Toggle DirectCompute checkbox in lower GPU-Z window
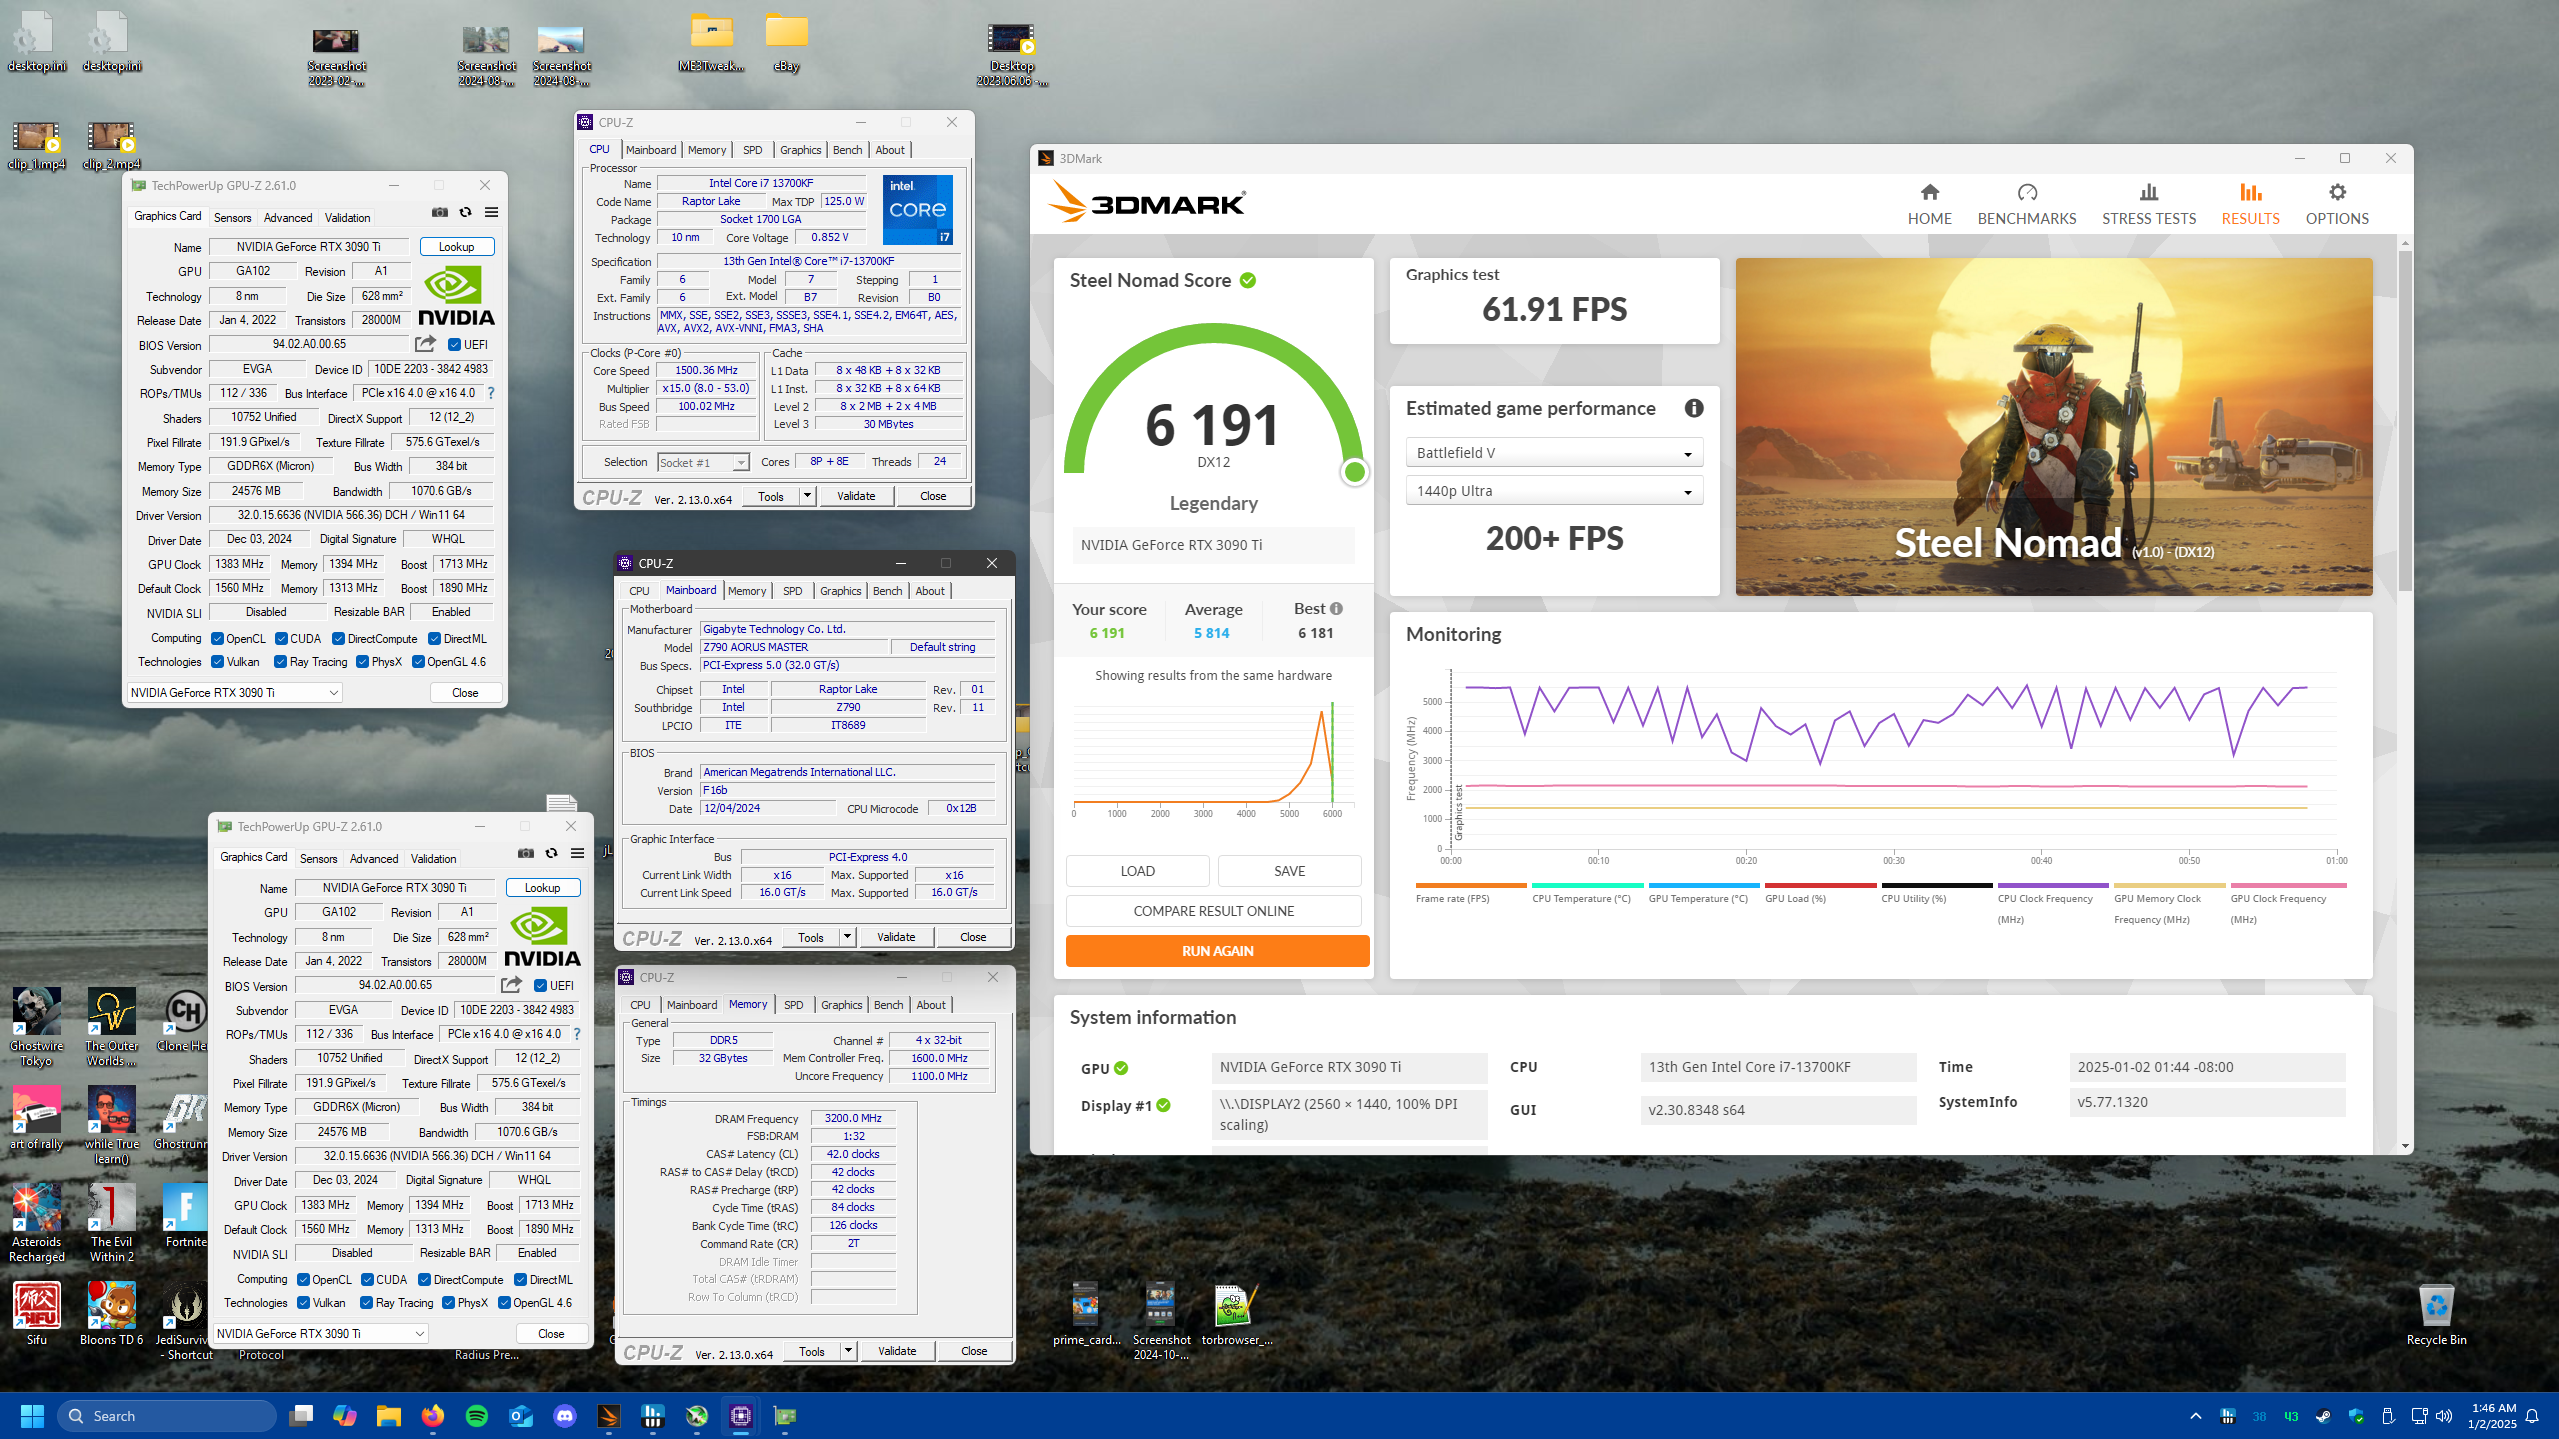2559x1439 pixels. [x=425, y=1280]
